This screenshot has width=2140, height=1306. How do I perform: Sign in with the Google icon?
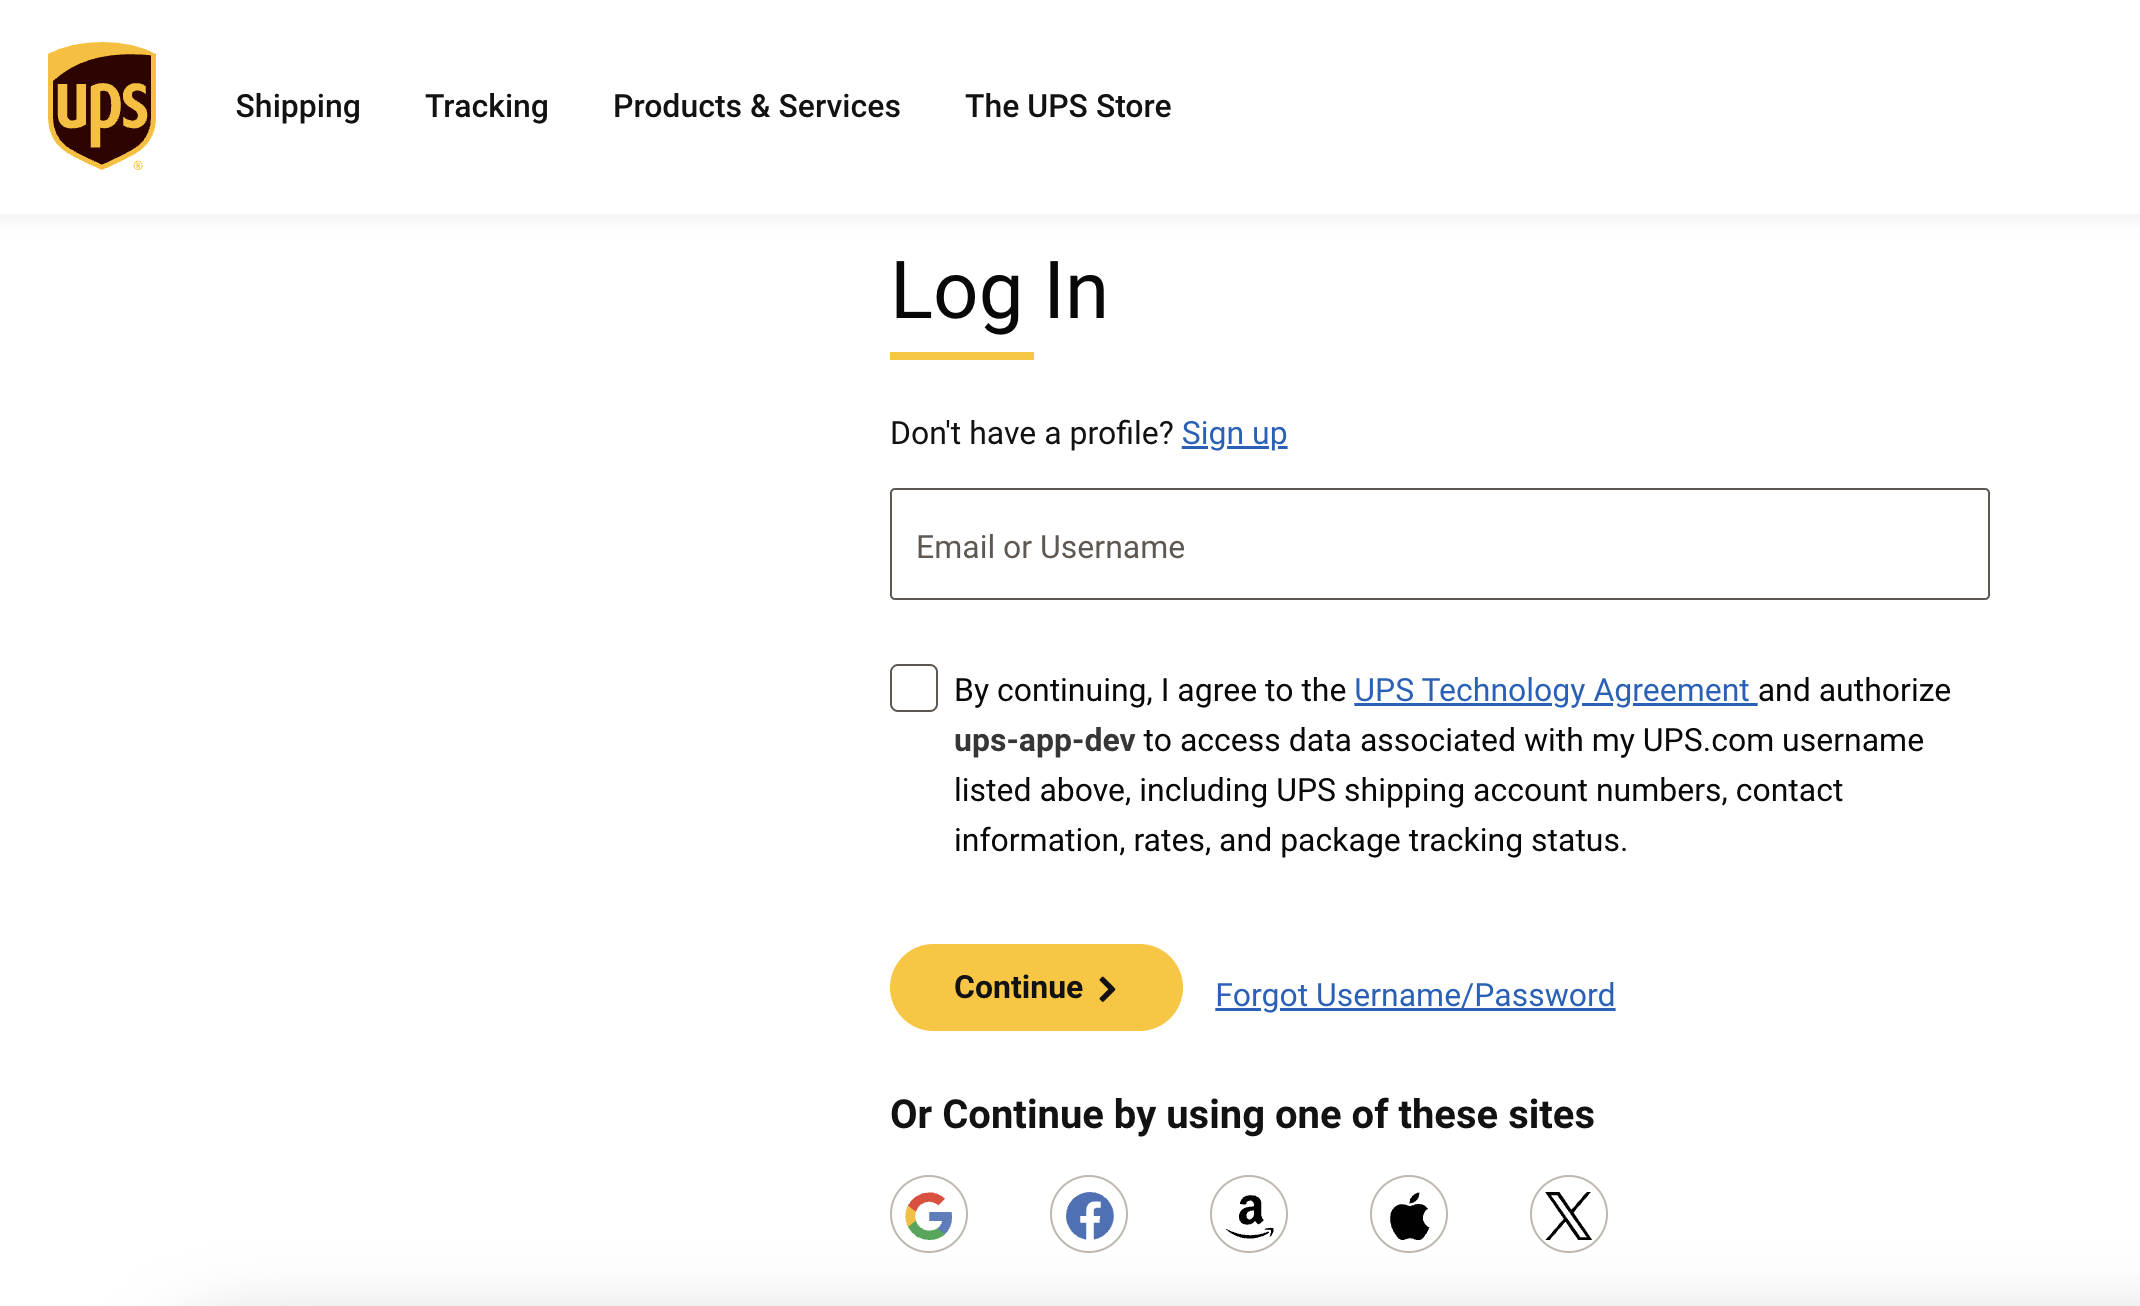(928, 1214)
